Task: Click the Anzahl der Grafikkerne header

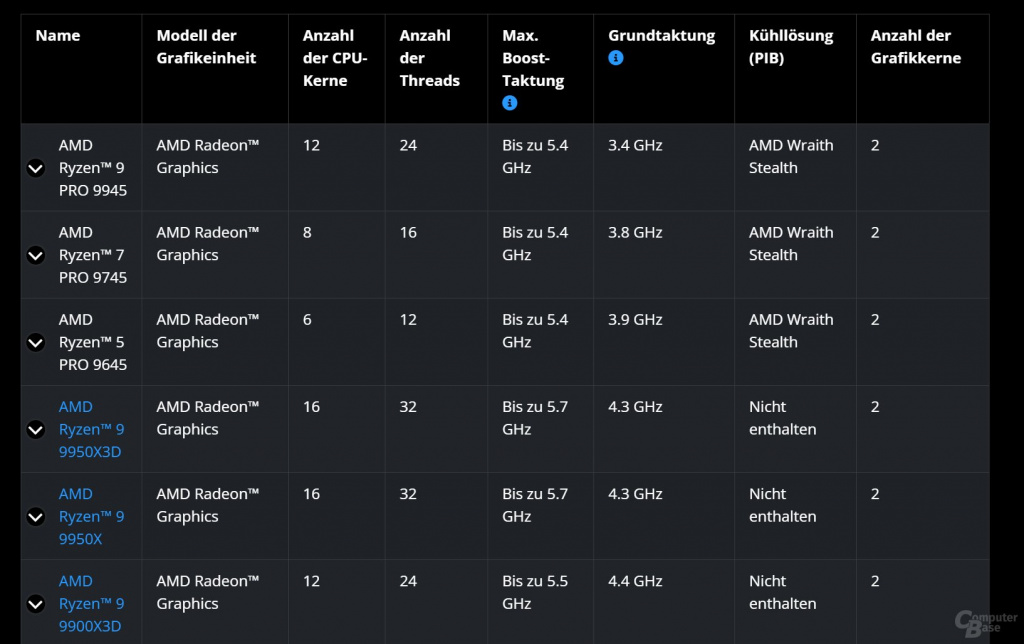Action: point(915,47)
